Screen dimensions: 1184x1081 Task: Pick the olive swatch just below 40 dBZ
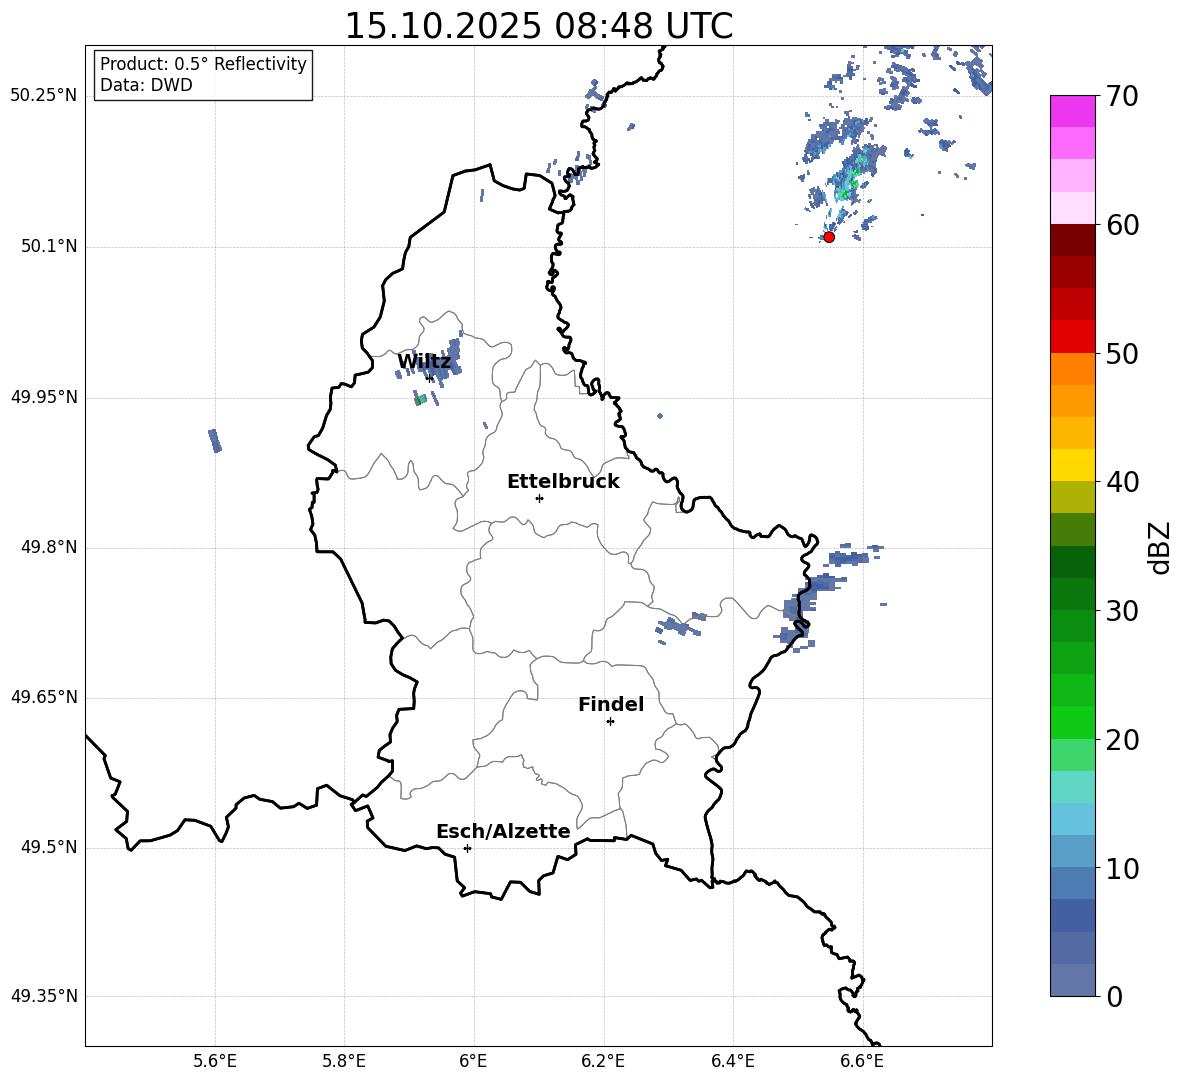click(x=1072, y=497)
